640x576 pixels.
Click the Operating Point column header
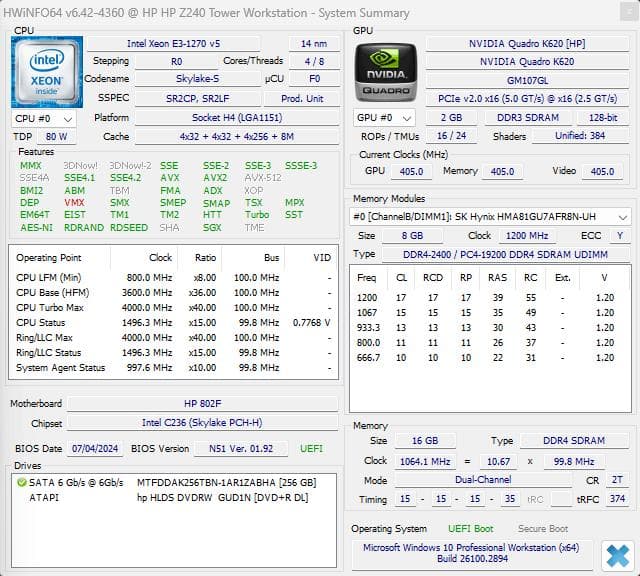59,258
